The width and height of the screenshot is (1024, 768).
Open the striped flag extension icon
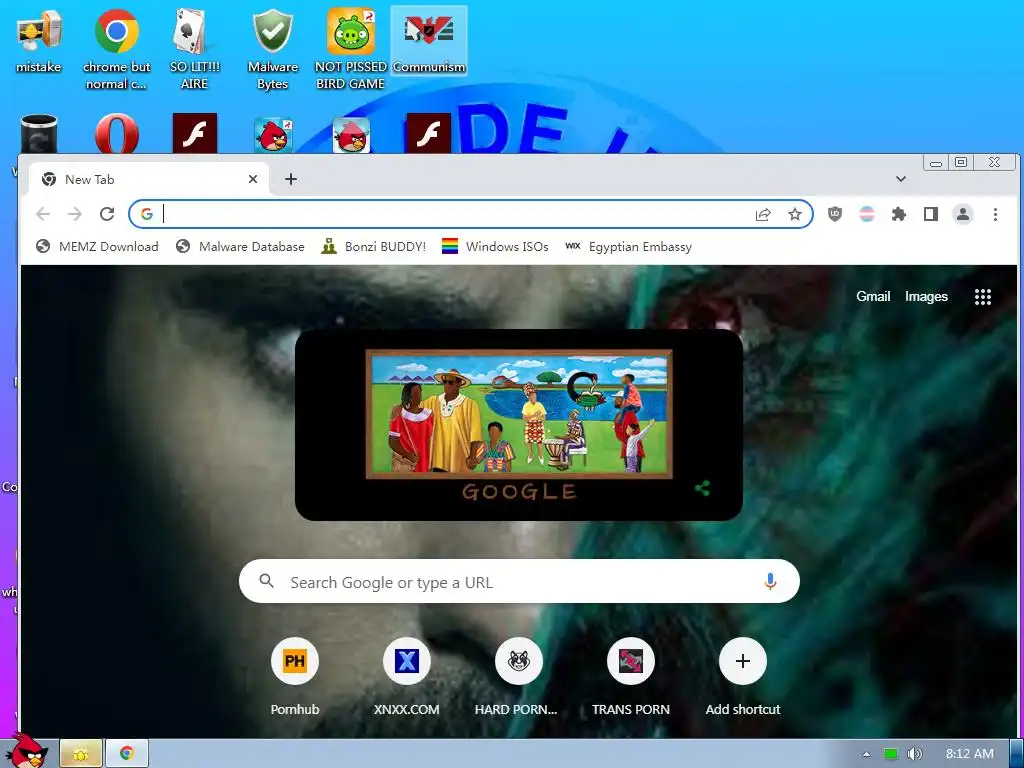(867, 214)
